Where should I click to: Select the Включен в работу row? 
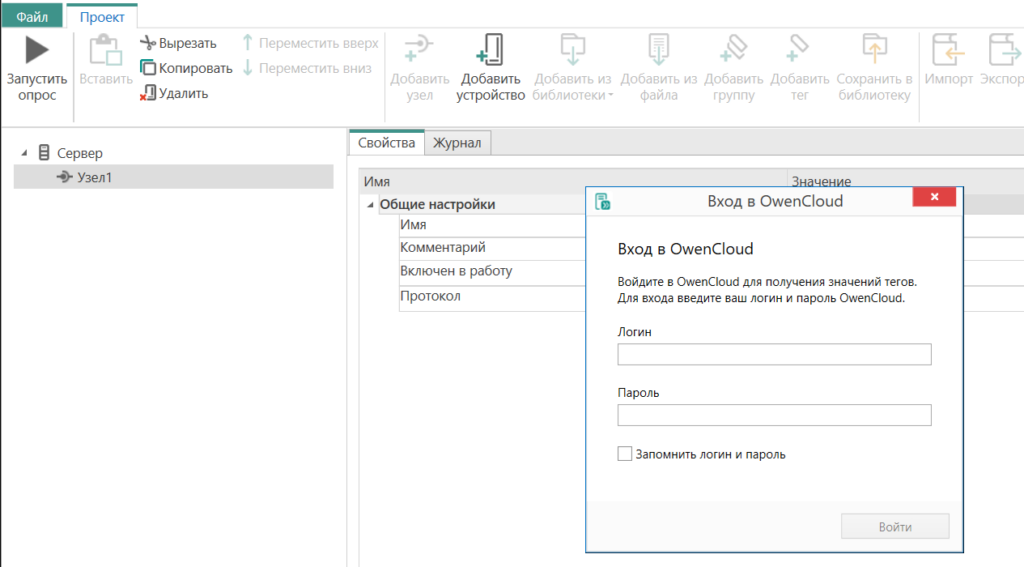pos(492,271)
